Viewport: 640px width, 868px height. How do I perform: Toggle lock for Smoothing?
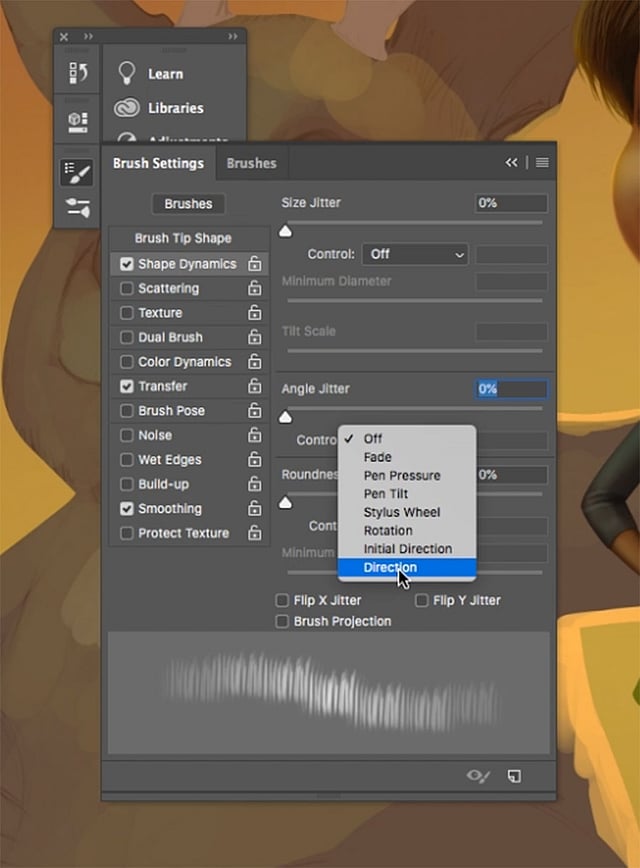[255, 508]
